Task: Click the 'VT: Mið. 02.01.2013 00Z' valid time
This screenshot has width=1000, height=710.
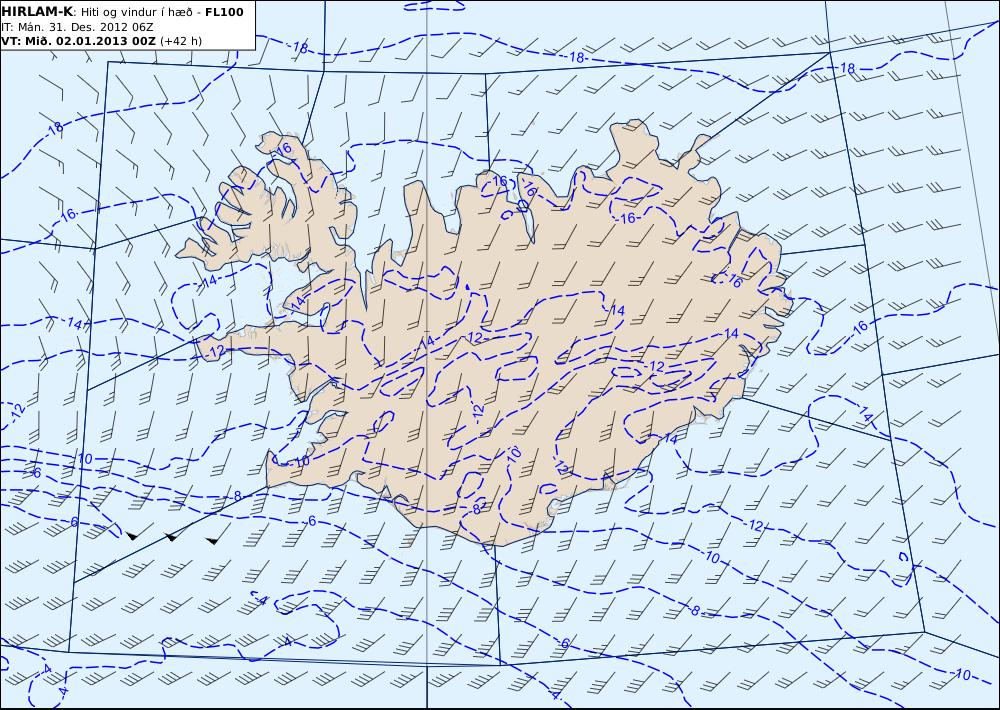Action: coord(78,41)
